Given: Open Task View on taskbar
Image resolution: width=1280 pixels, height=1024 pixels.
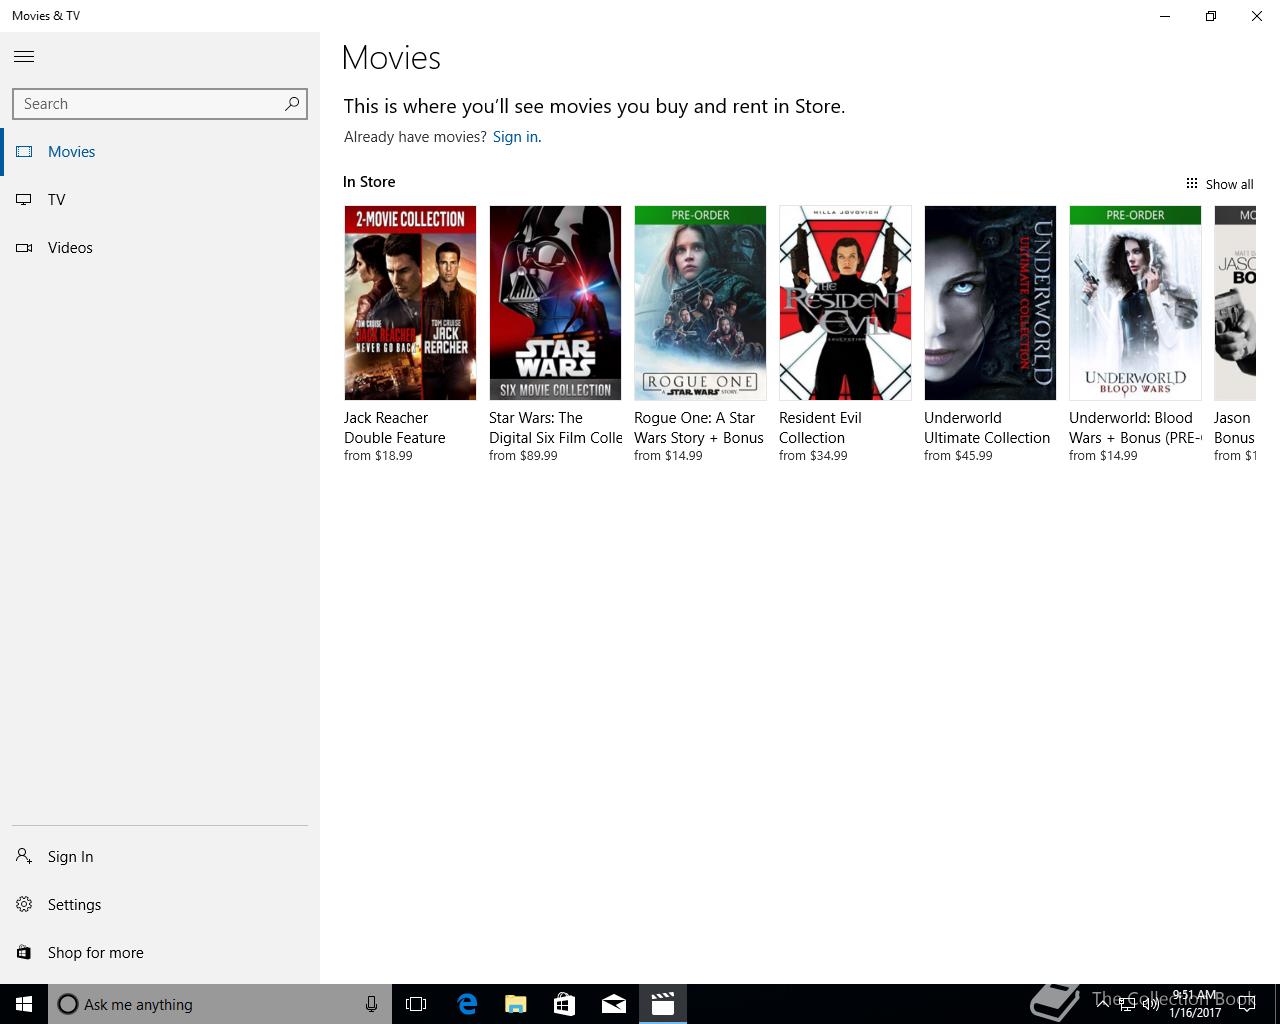Looking at the screenshot, I should click(416, 1004).
